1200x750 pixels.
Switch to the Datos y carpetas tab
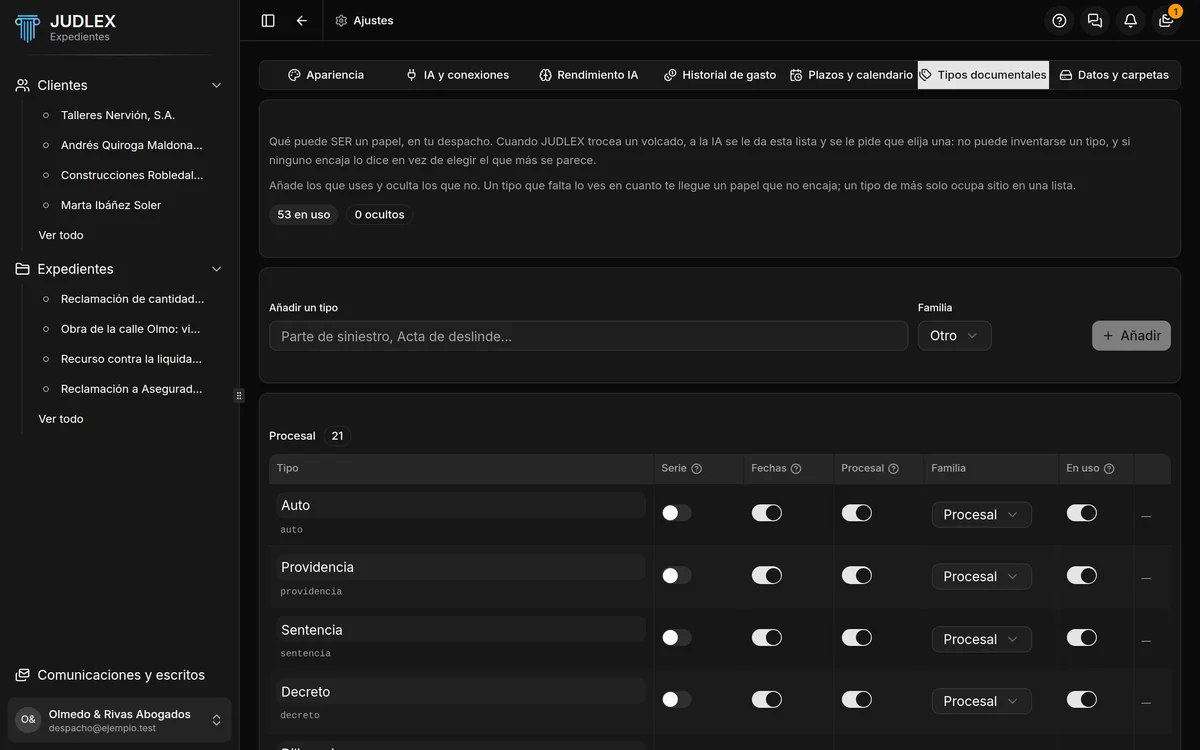tap(1114, 75)
